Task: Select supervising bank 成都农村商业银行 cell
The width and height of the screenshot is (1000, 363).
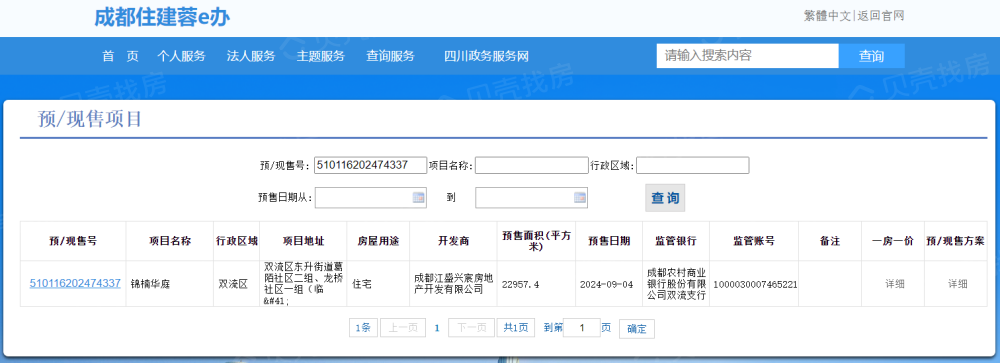Action: pyautogui.click(x=676, y=283)
